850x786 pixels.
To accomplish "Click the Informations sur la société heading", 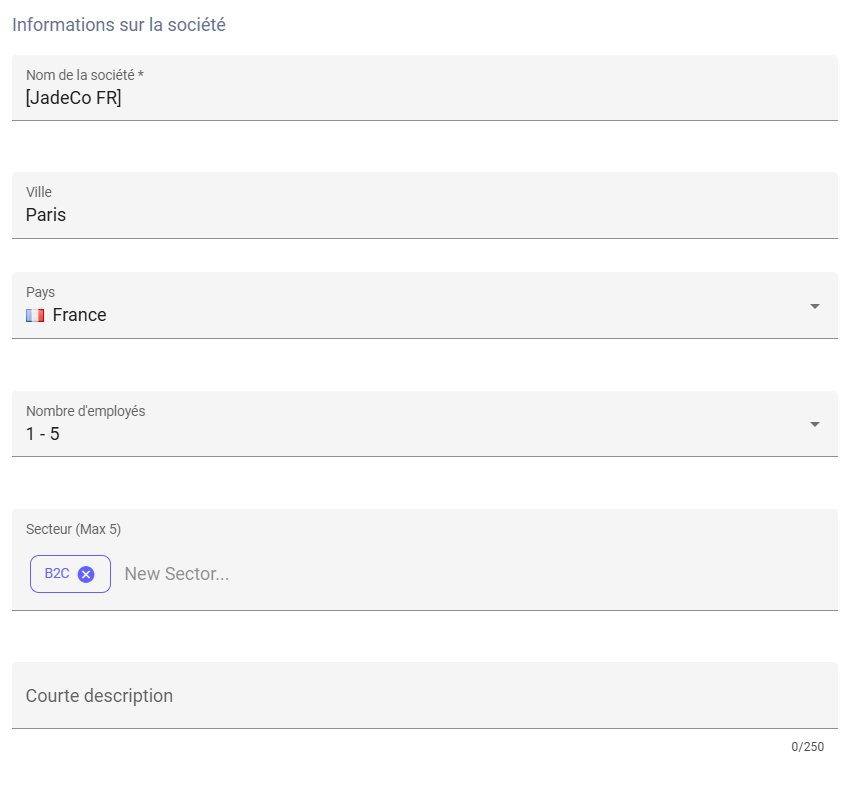I will [119, 25].
